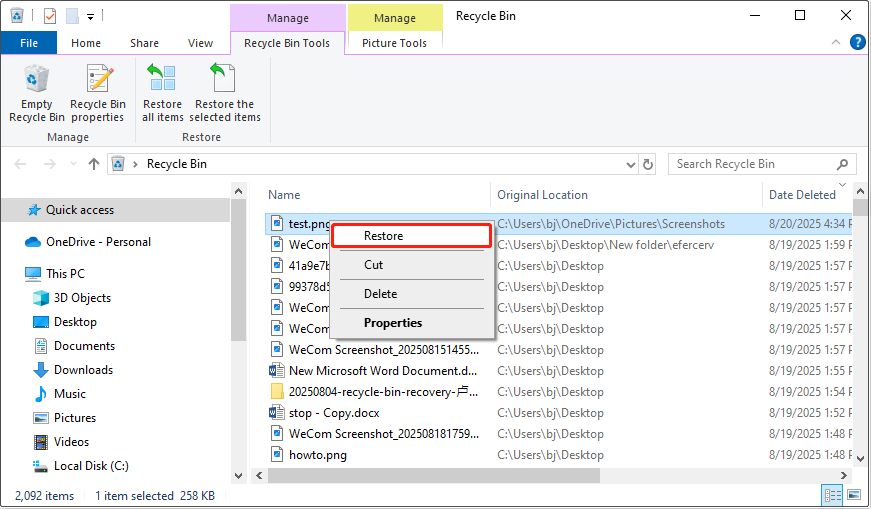Viewport: 871px width, 509px height.
Task: Click the file list scroll down arrow
Action: [860, 459]
